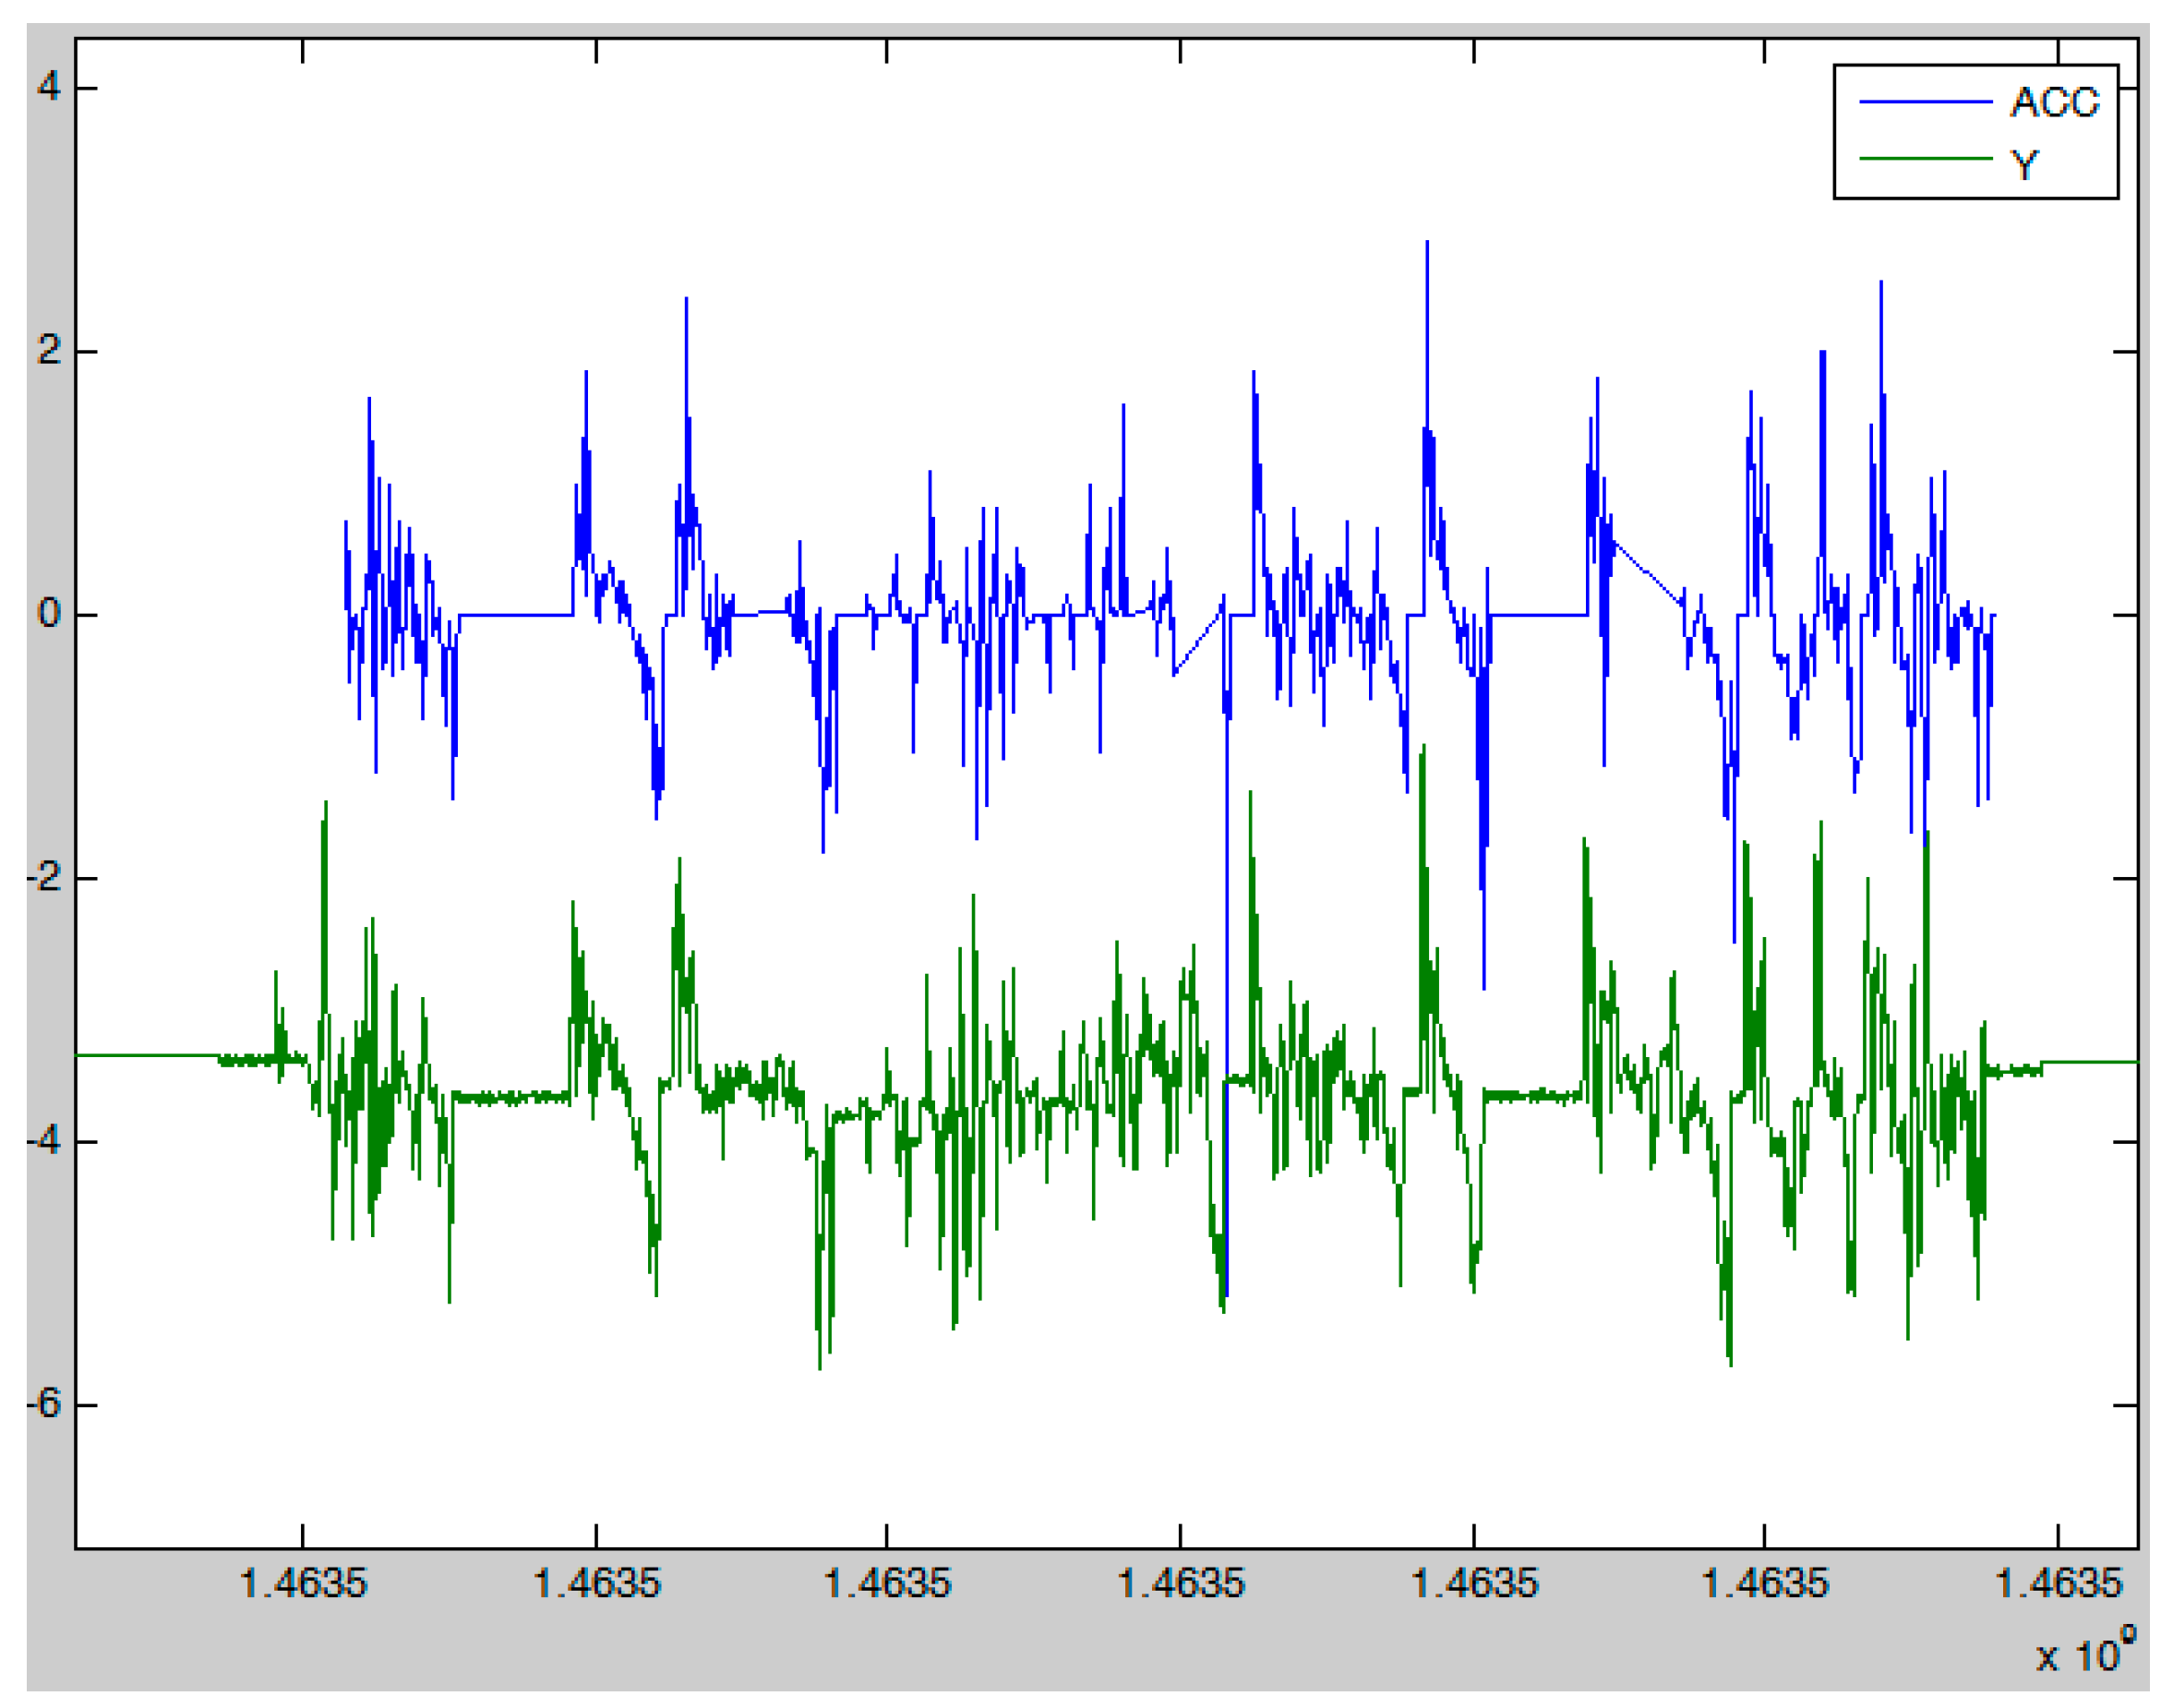The image size is (2173, 1708).
Task: Click the end point of the blue ACC curve
Action: pyautogui.click(x=1994, y=615)
